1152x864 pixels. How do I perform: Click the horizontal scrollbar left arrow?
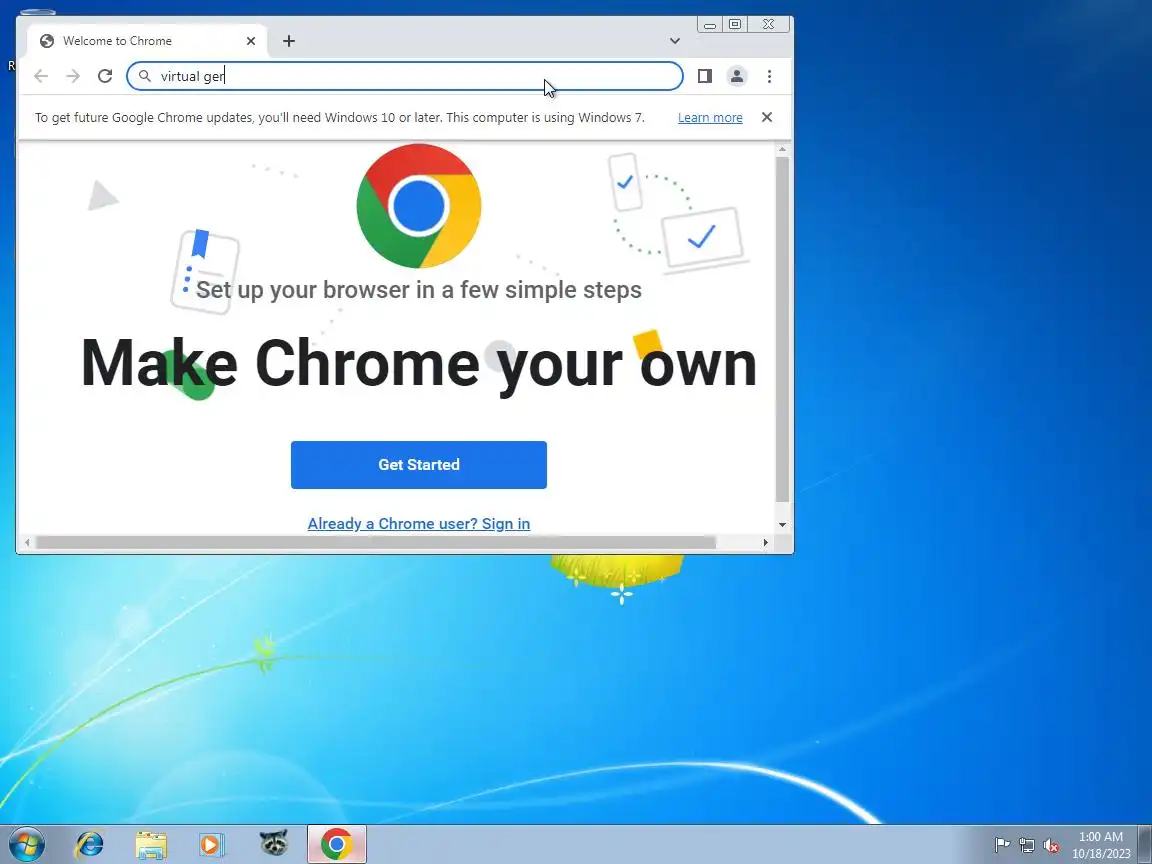click(27, 542)
